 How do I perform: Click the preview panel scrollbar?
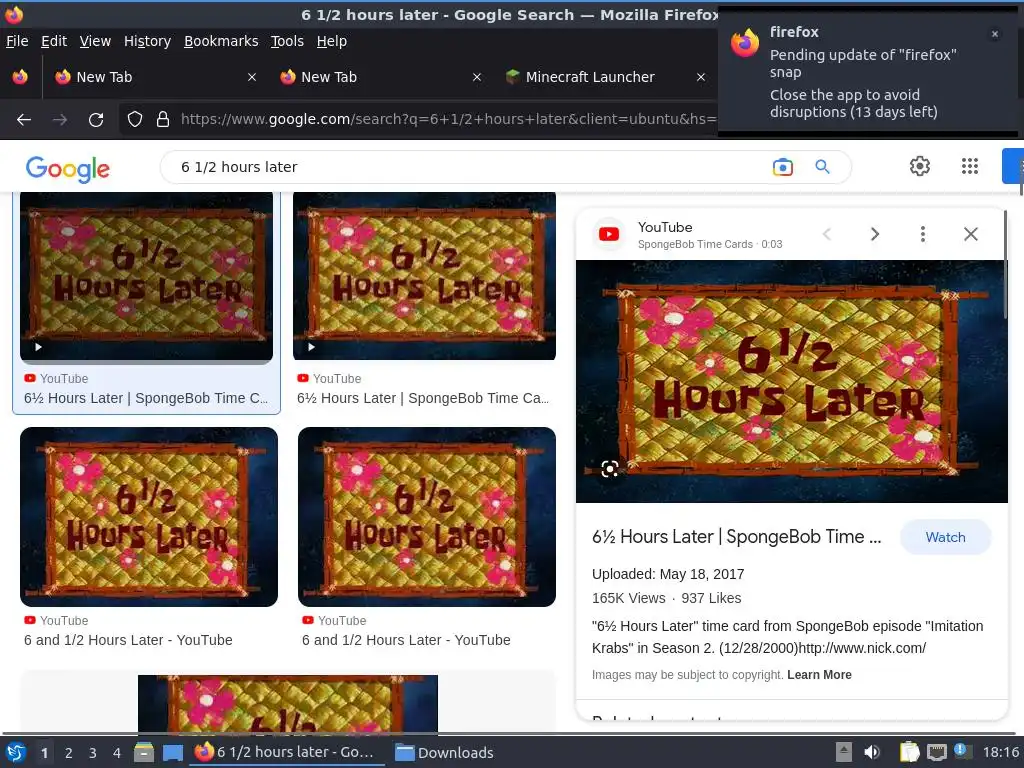click(1006, 264)
